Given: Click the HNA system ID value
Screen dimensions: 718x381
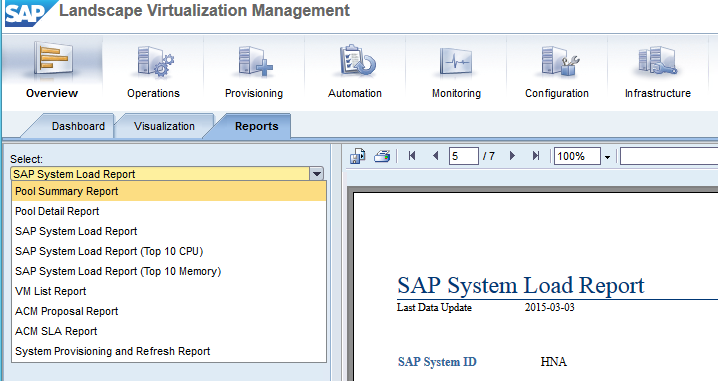Looking at the screenshot, I should (x=554, y=362).
